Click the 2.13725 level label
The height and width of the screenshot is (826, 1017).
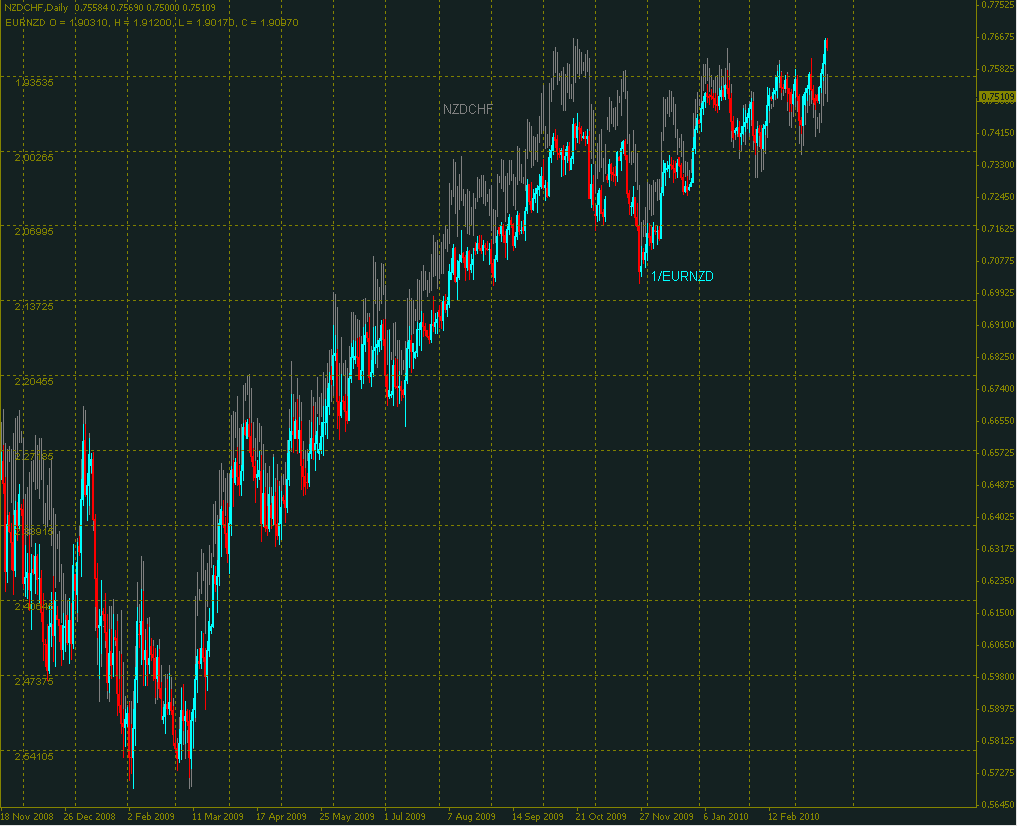(34, 306)
